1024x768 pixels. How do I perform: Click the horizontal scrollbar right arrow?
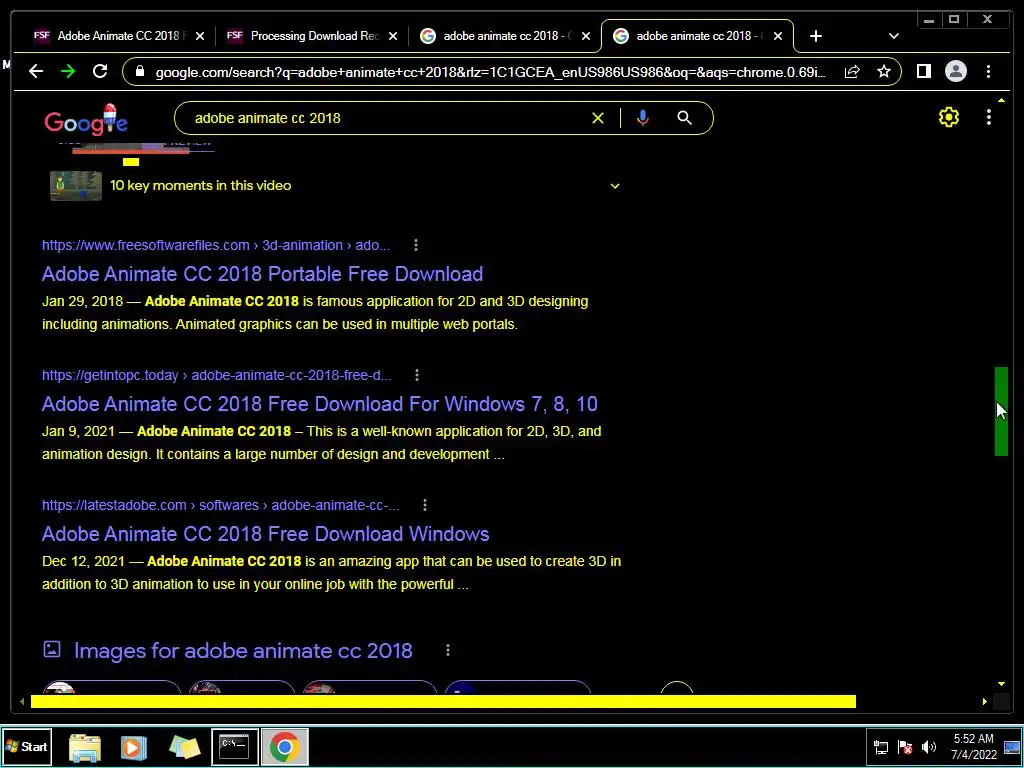(984, 701)
